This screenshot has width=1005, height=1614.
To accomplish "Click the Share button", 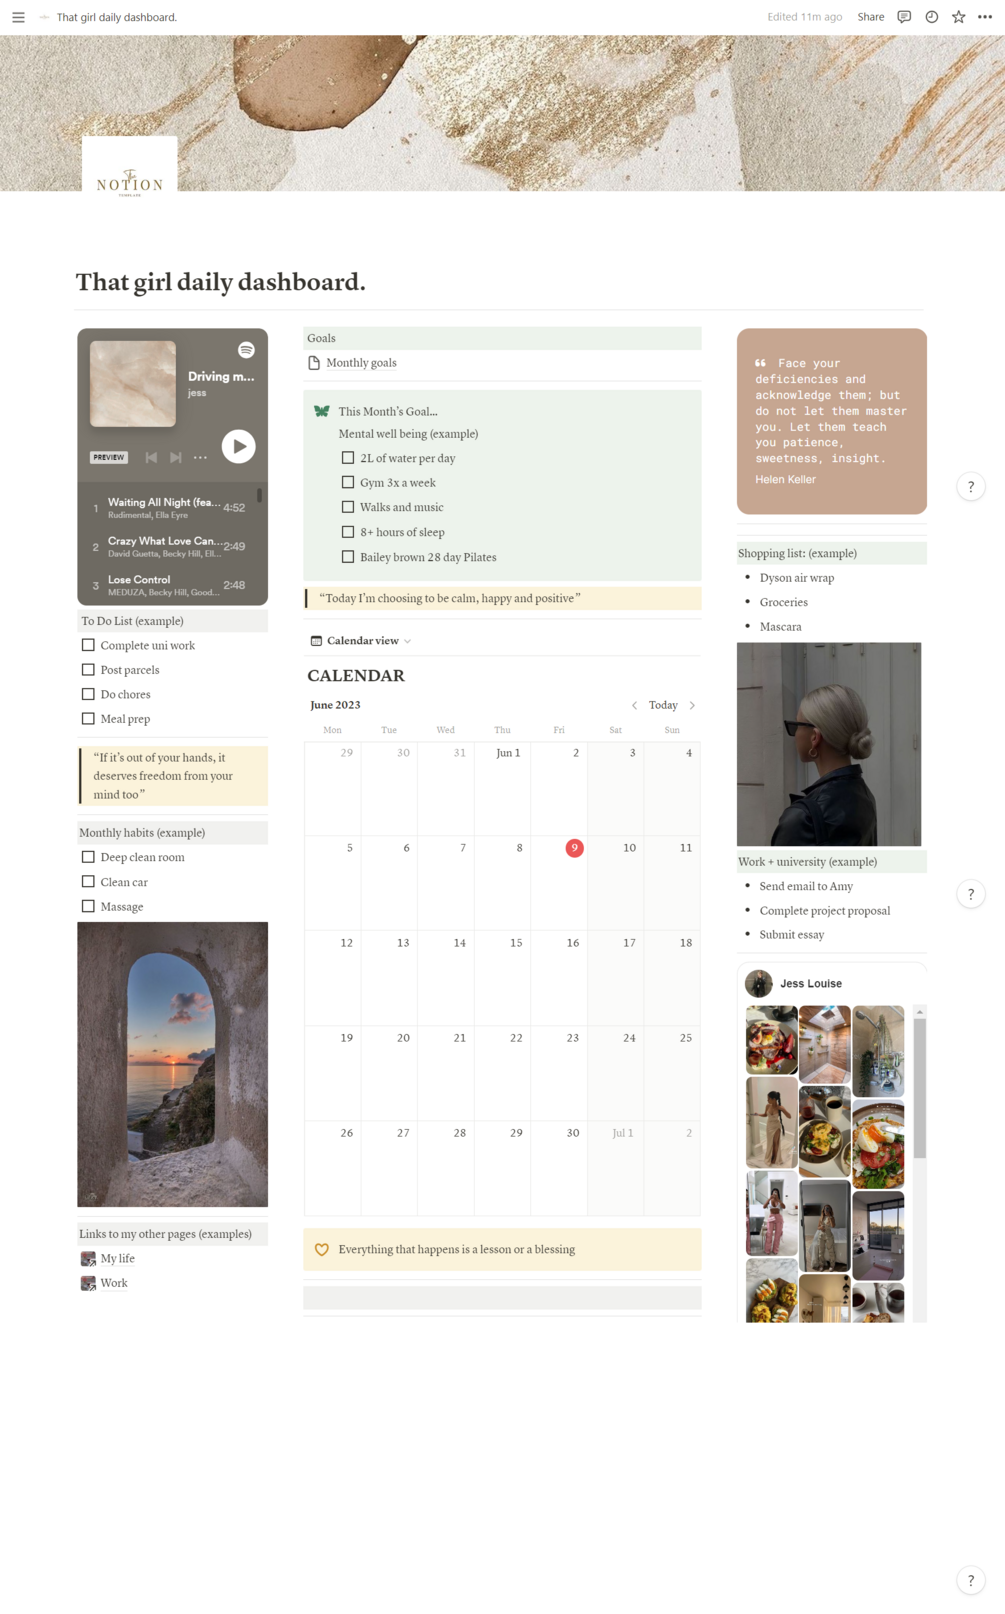I will 870,17.
